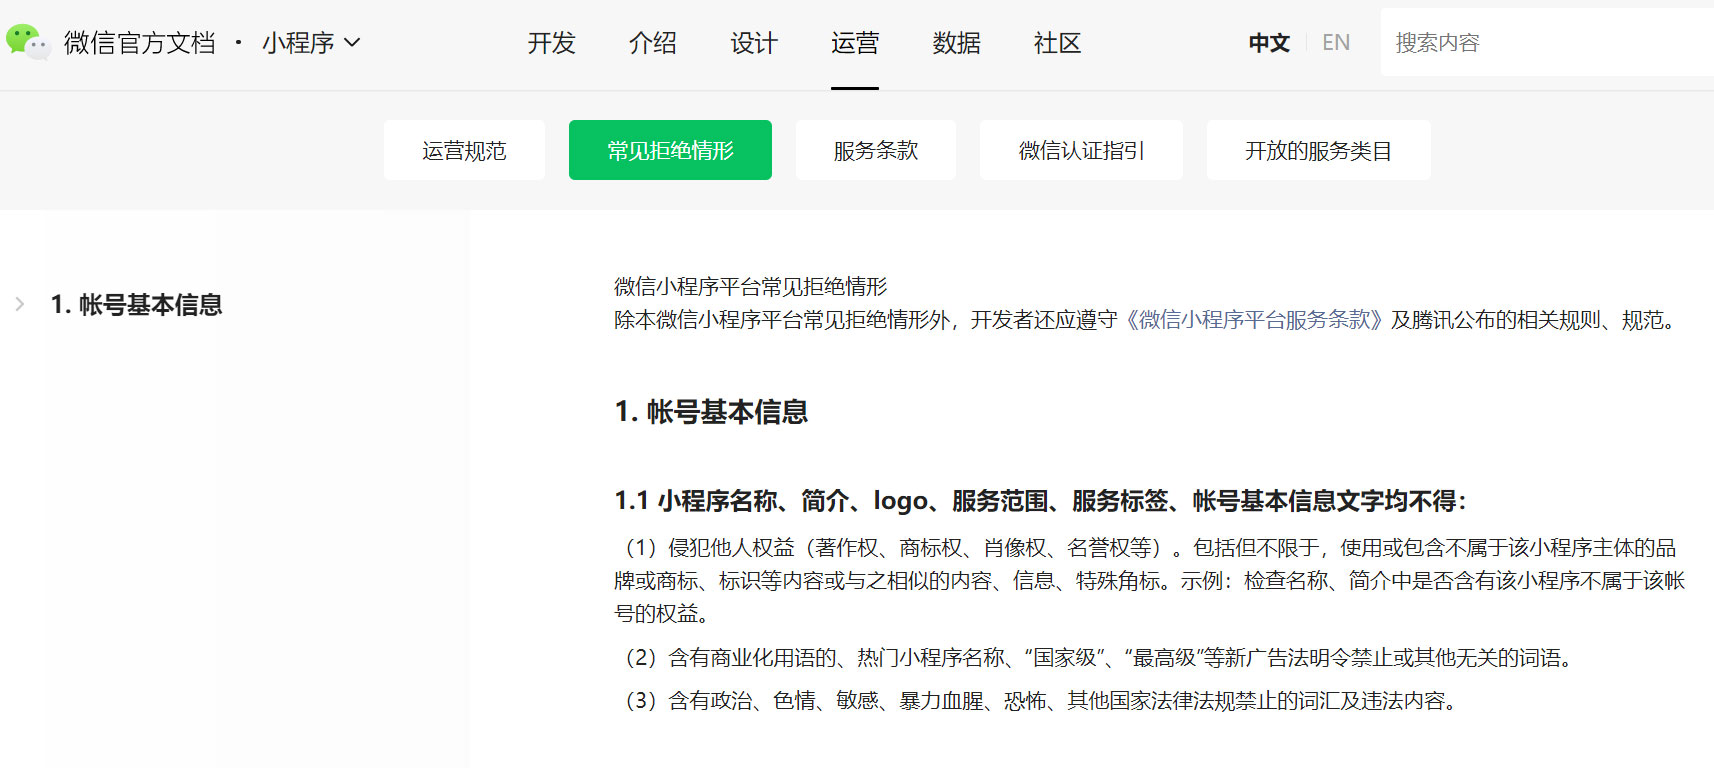Switch language to EN
This screenshot has width=1714, height=768.
1336,43
